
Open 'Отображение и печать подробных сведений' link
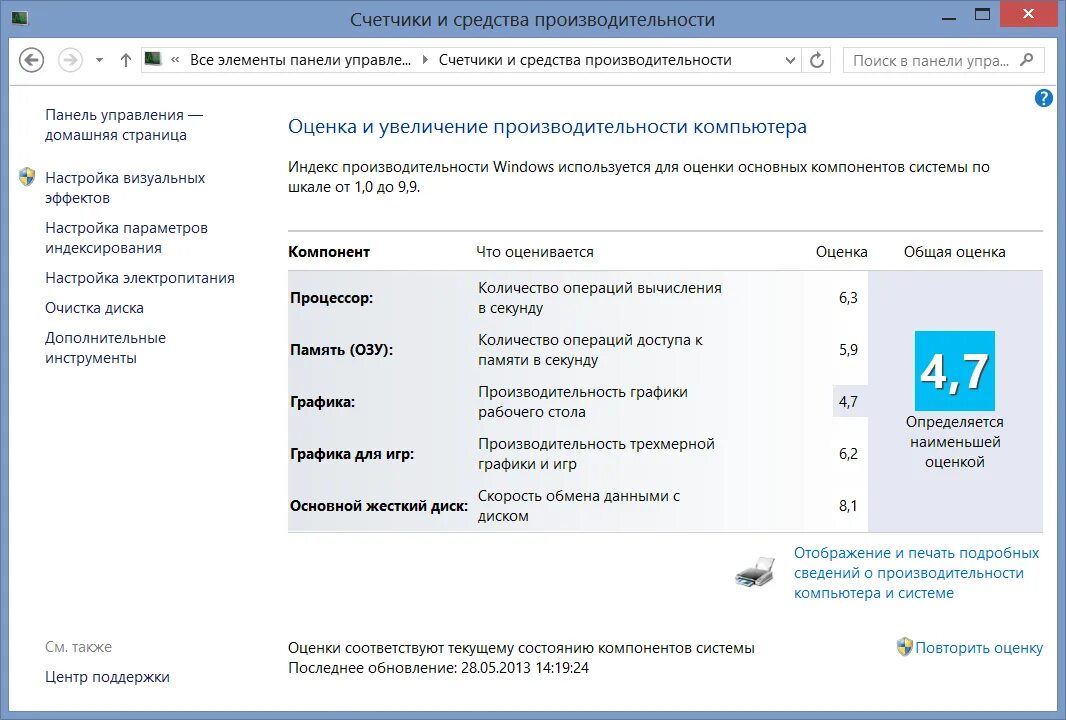click(916, 572)
